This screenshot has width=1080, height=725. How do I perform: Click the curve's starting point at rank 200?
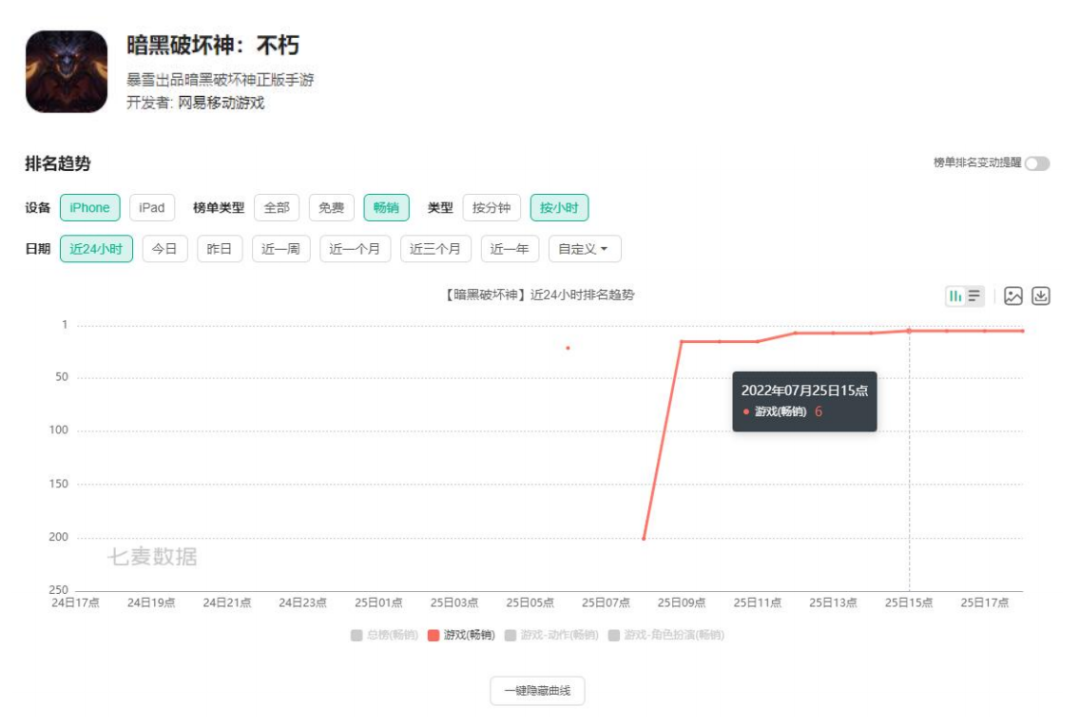tap(644, 538)
